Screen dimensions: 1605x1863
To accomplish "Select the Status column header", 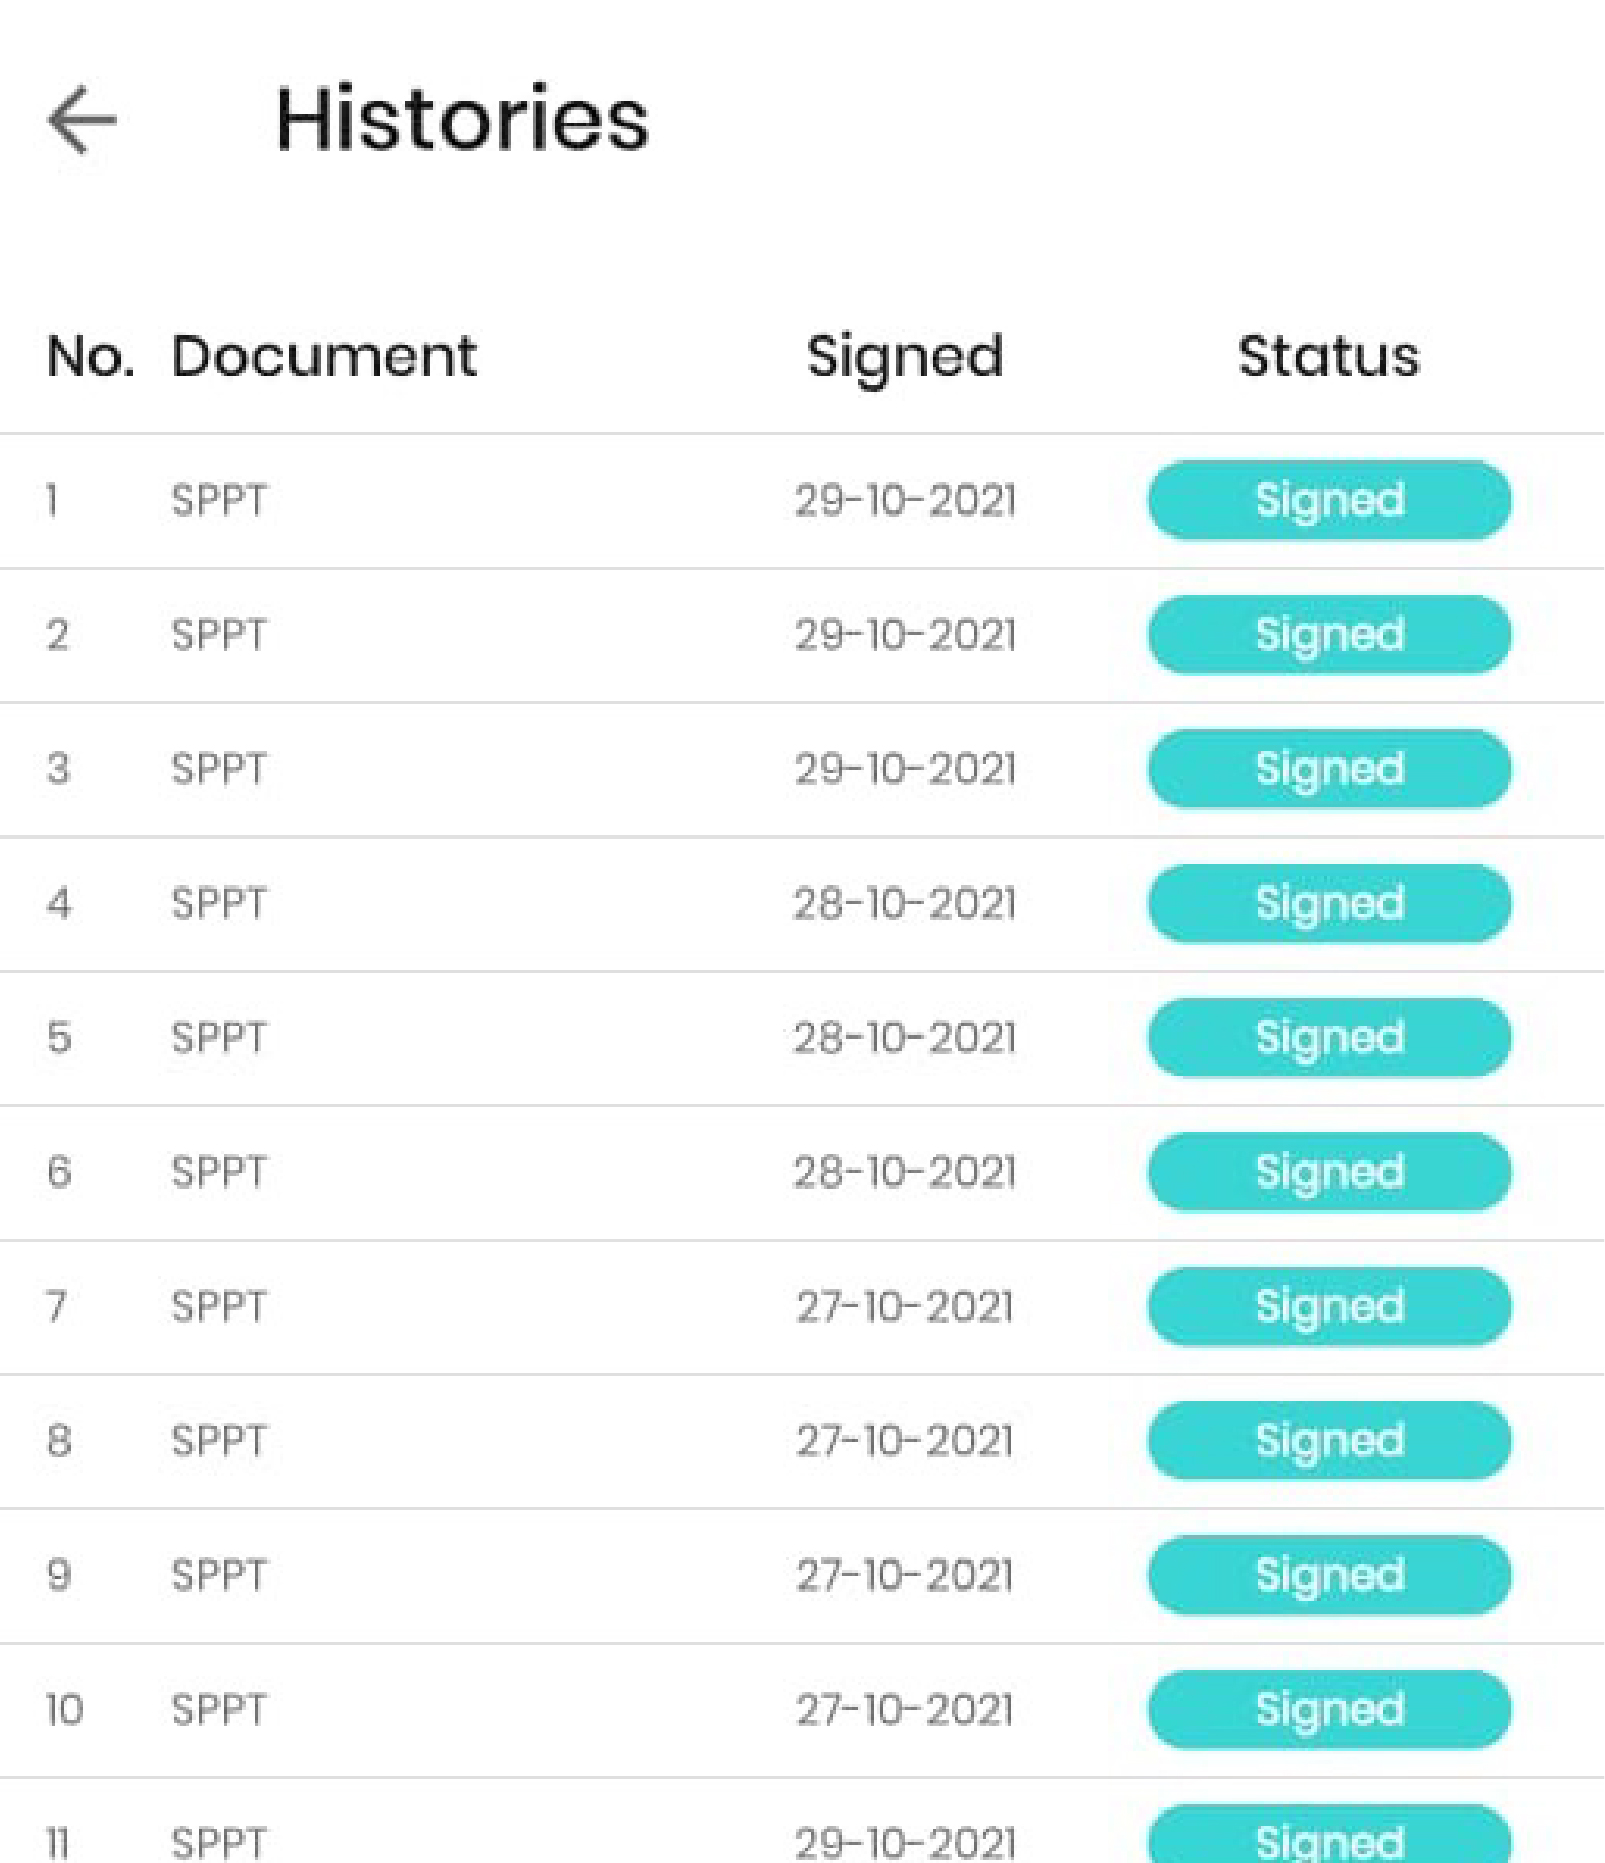I will pyautogui.click(x=1328, y=356).
